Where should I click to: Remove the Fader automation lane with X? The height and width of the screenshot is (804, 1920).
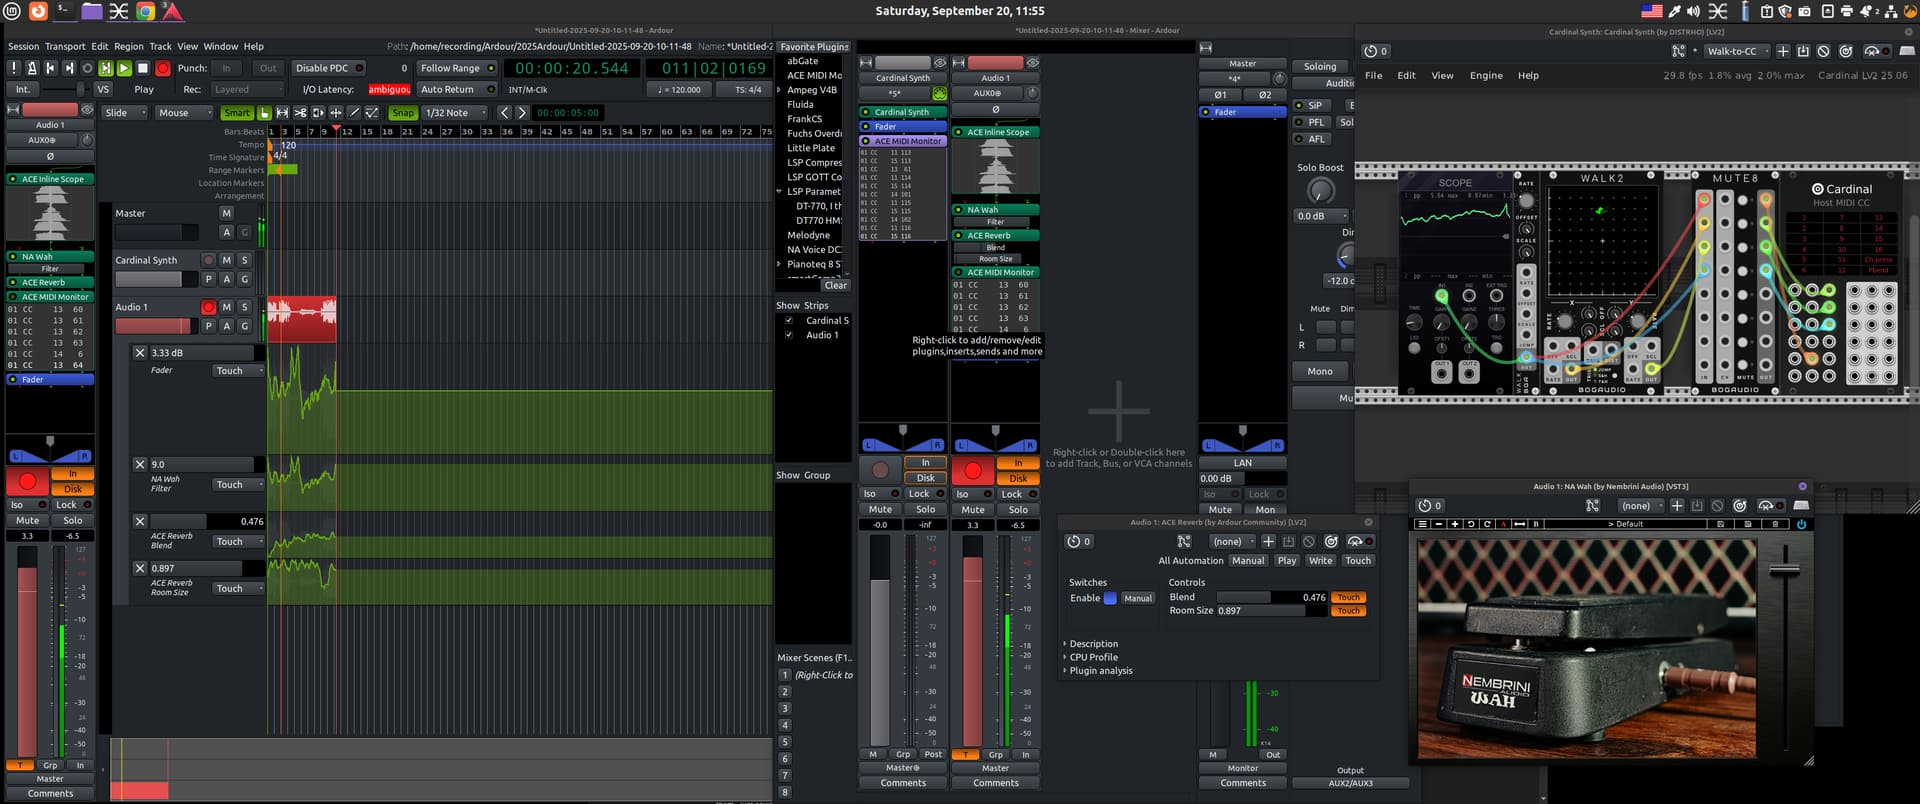point(140,353)
